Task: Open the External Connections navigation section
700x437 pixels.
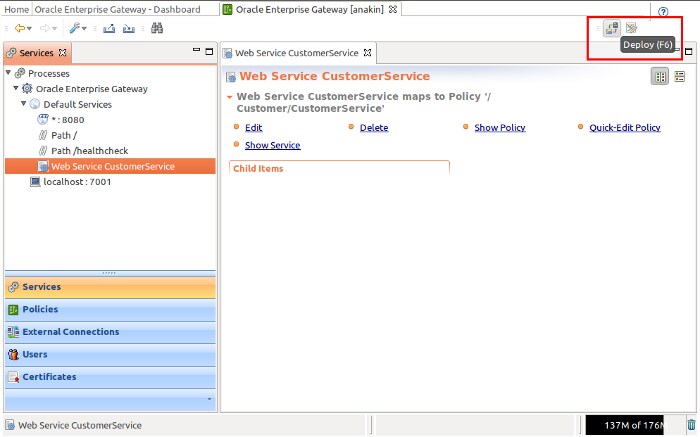Action: point(110,332)
